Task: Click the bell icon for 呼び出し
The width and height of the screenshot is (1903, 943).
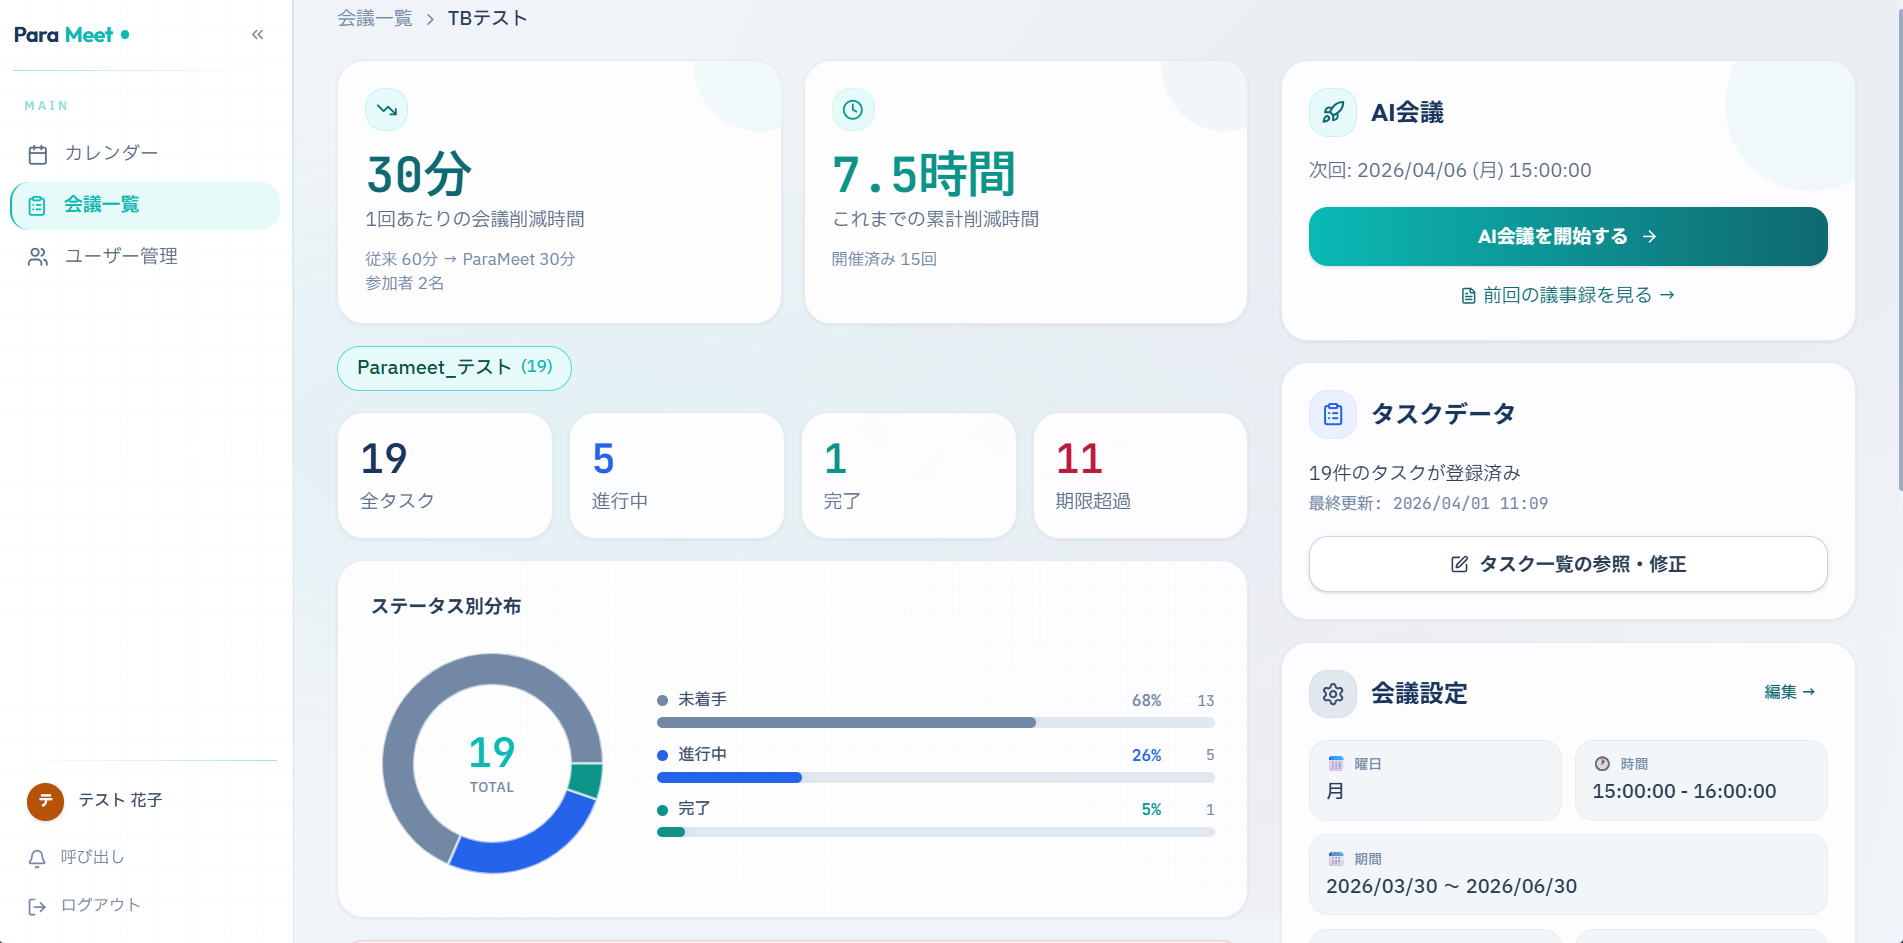Action: [38, 857]
